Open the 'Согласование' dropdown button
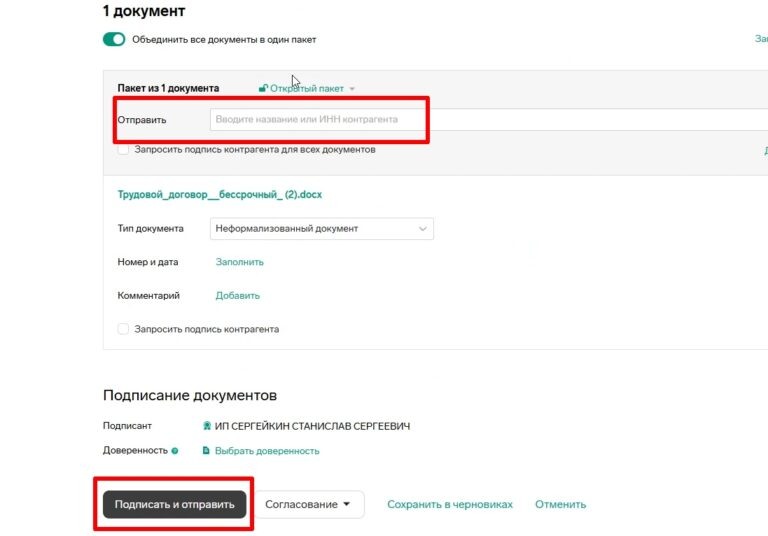This screenshot has width=768, height=536. pyautogui.click(x=309, y=504)
